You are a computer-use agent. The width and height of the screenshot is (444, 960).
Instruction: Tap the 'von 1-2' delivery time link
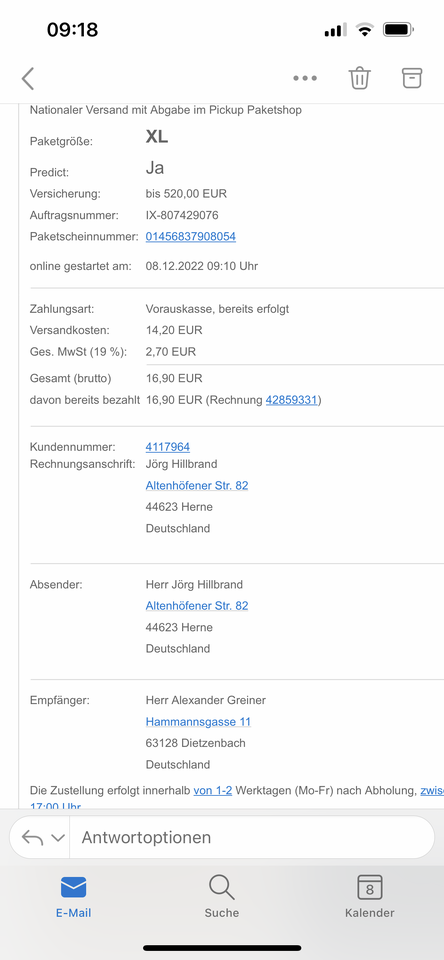point(213,790)
